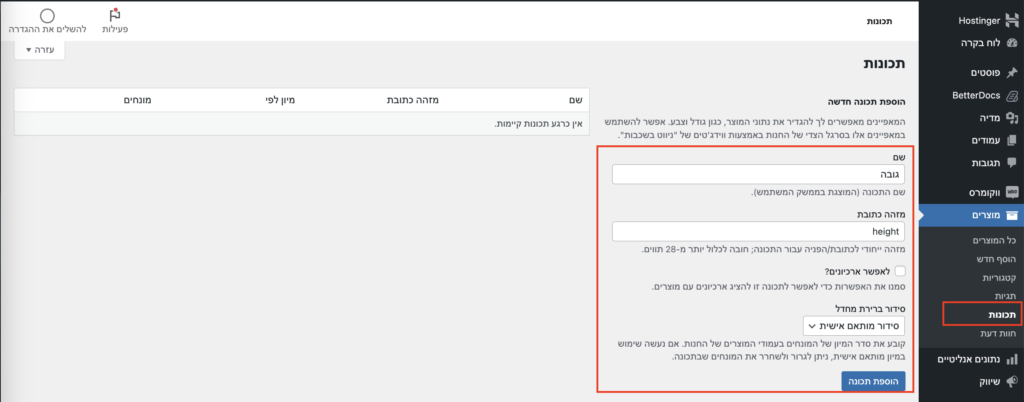Click the bar chart icon beside נתונים אנליטיים

coord(1012,359)
